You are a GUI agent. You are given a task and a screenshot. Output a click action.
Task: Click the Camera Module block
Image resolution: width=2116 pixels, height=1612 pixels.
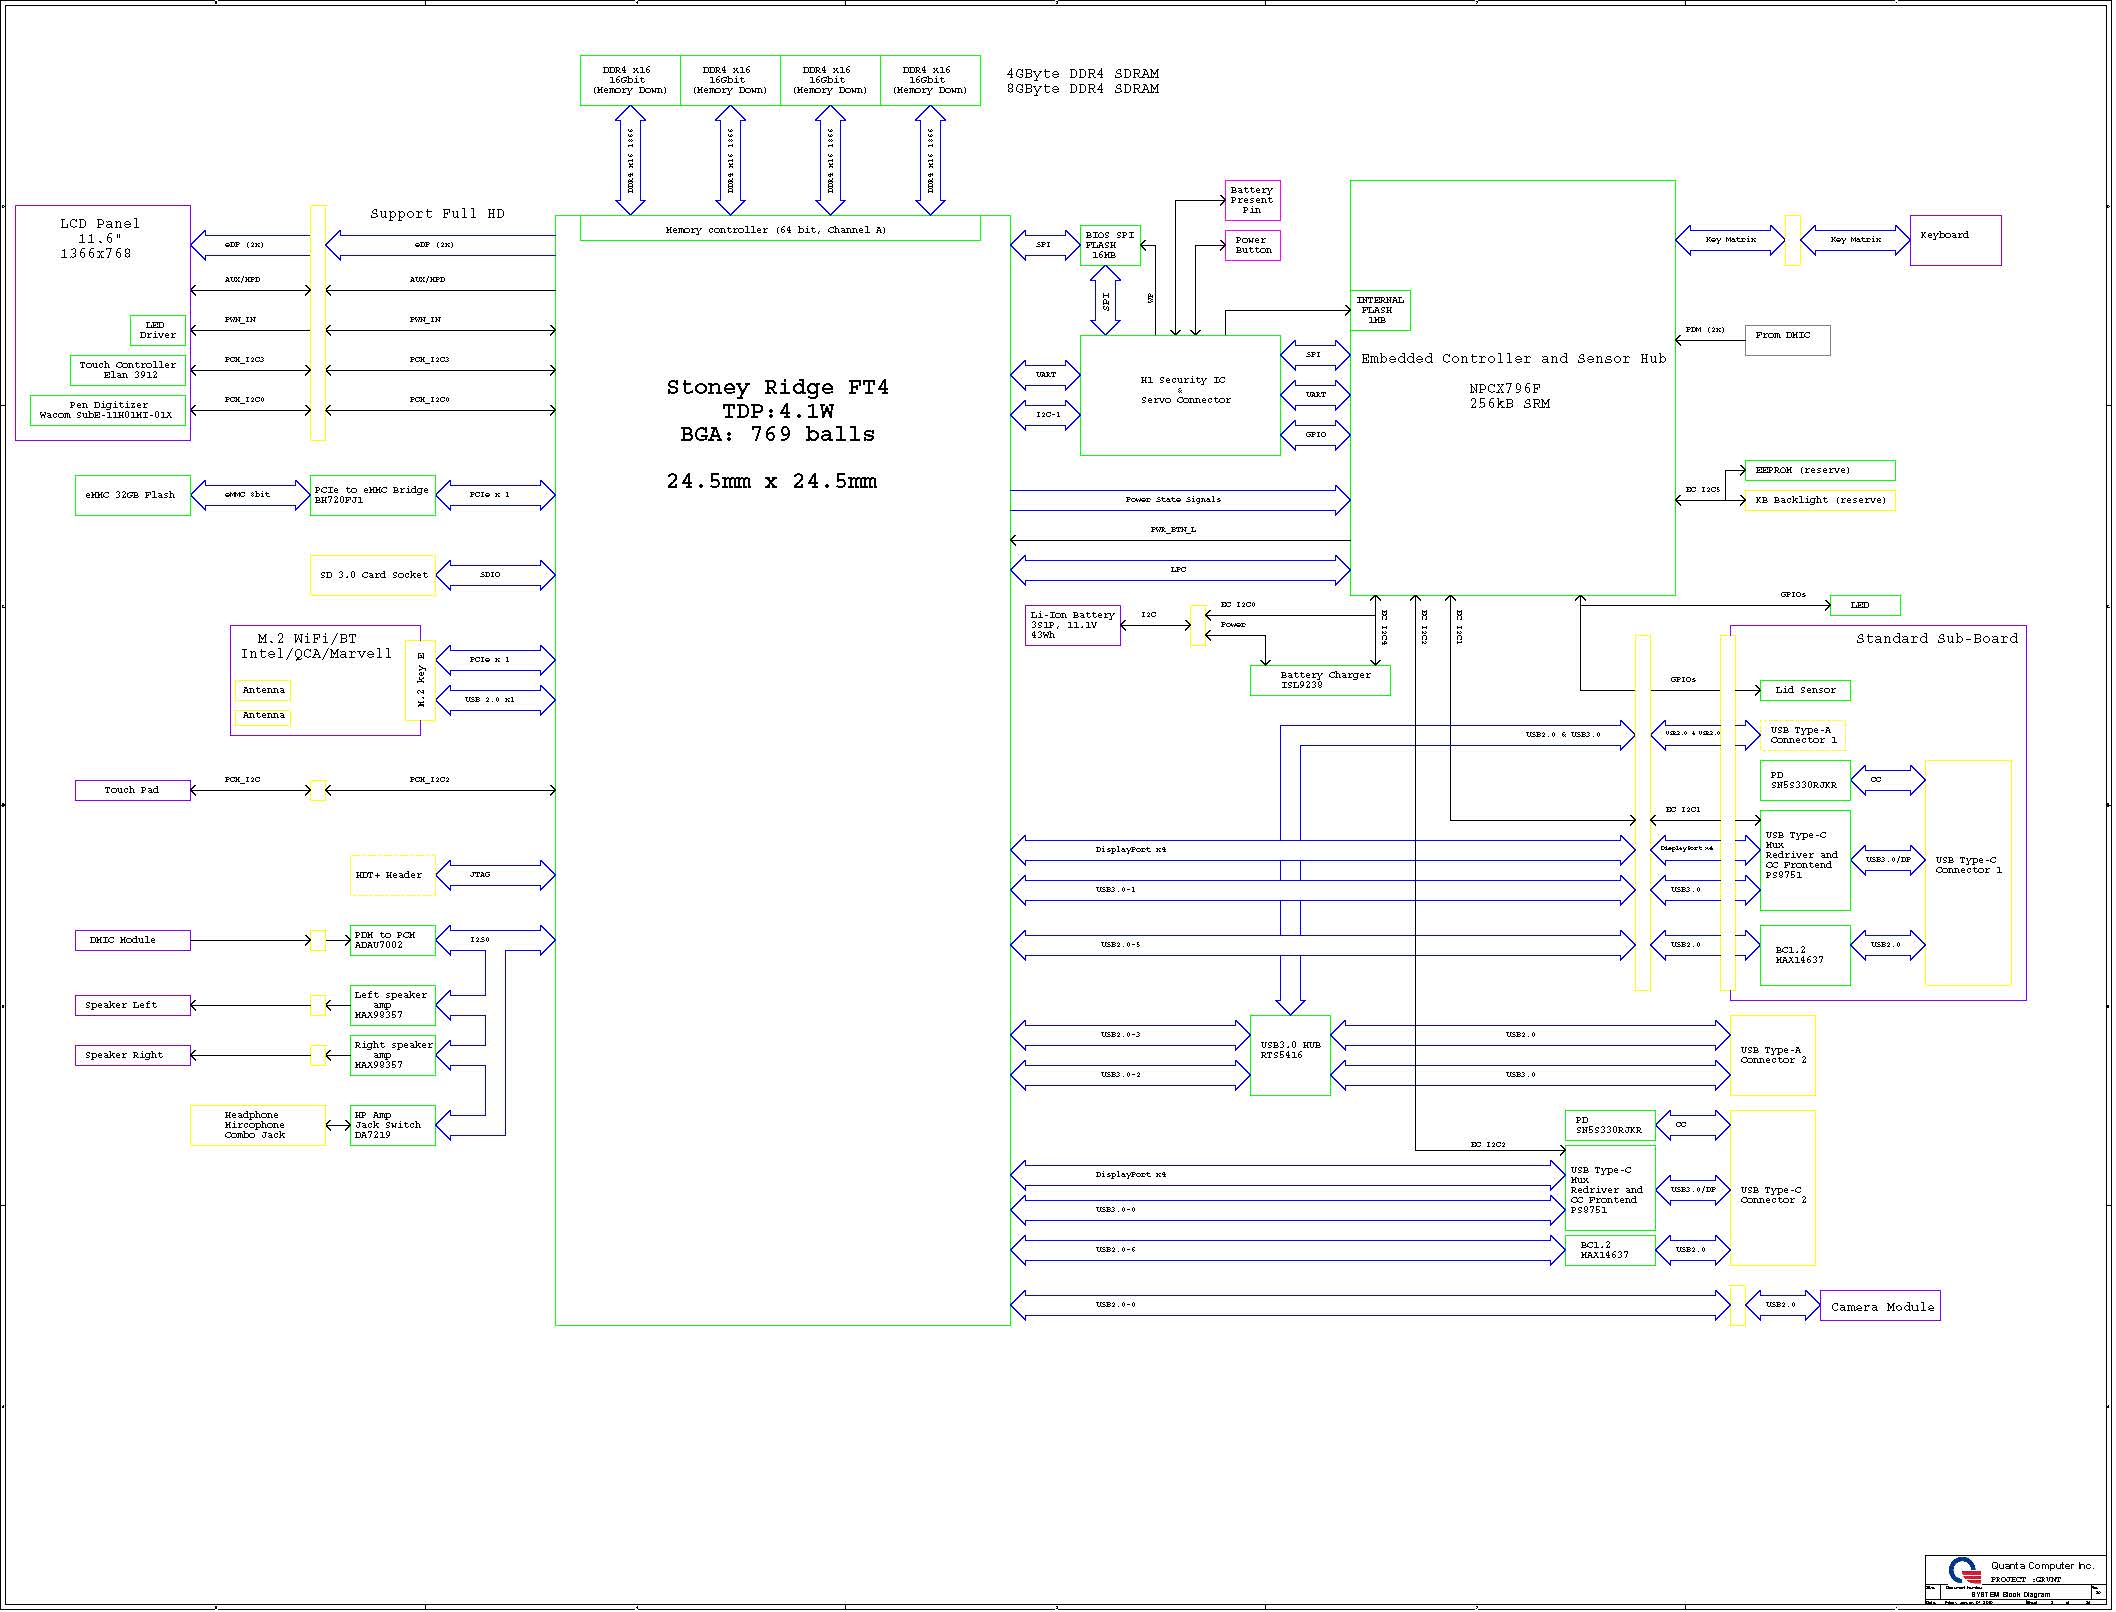1880,1306
